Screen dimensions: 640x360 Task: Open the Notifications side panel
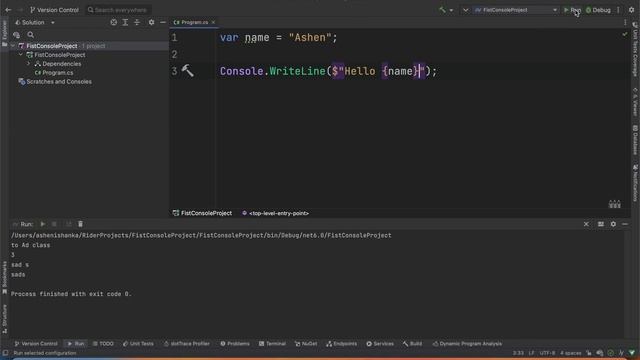point(635,183)
